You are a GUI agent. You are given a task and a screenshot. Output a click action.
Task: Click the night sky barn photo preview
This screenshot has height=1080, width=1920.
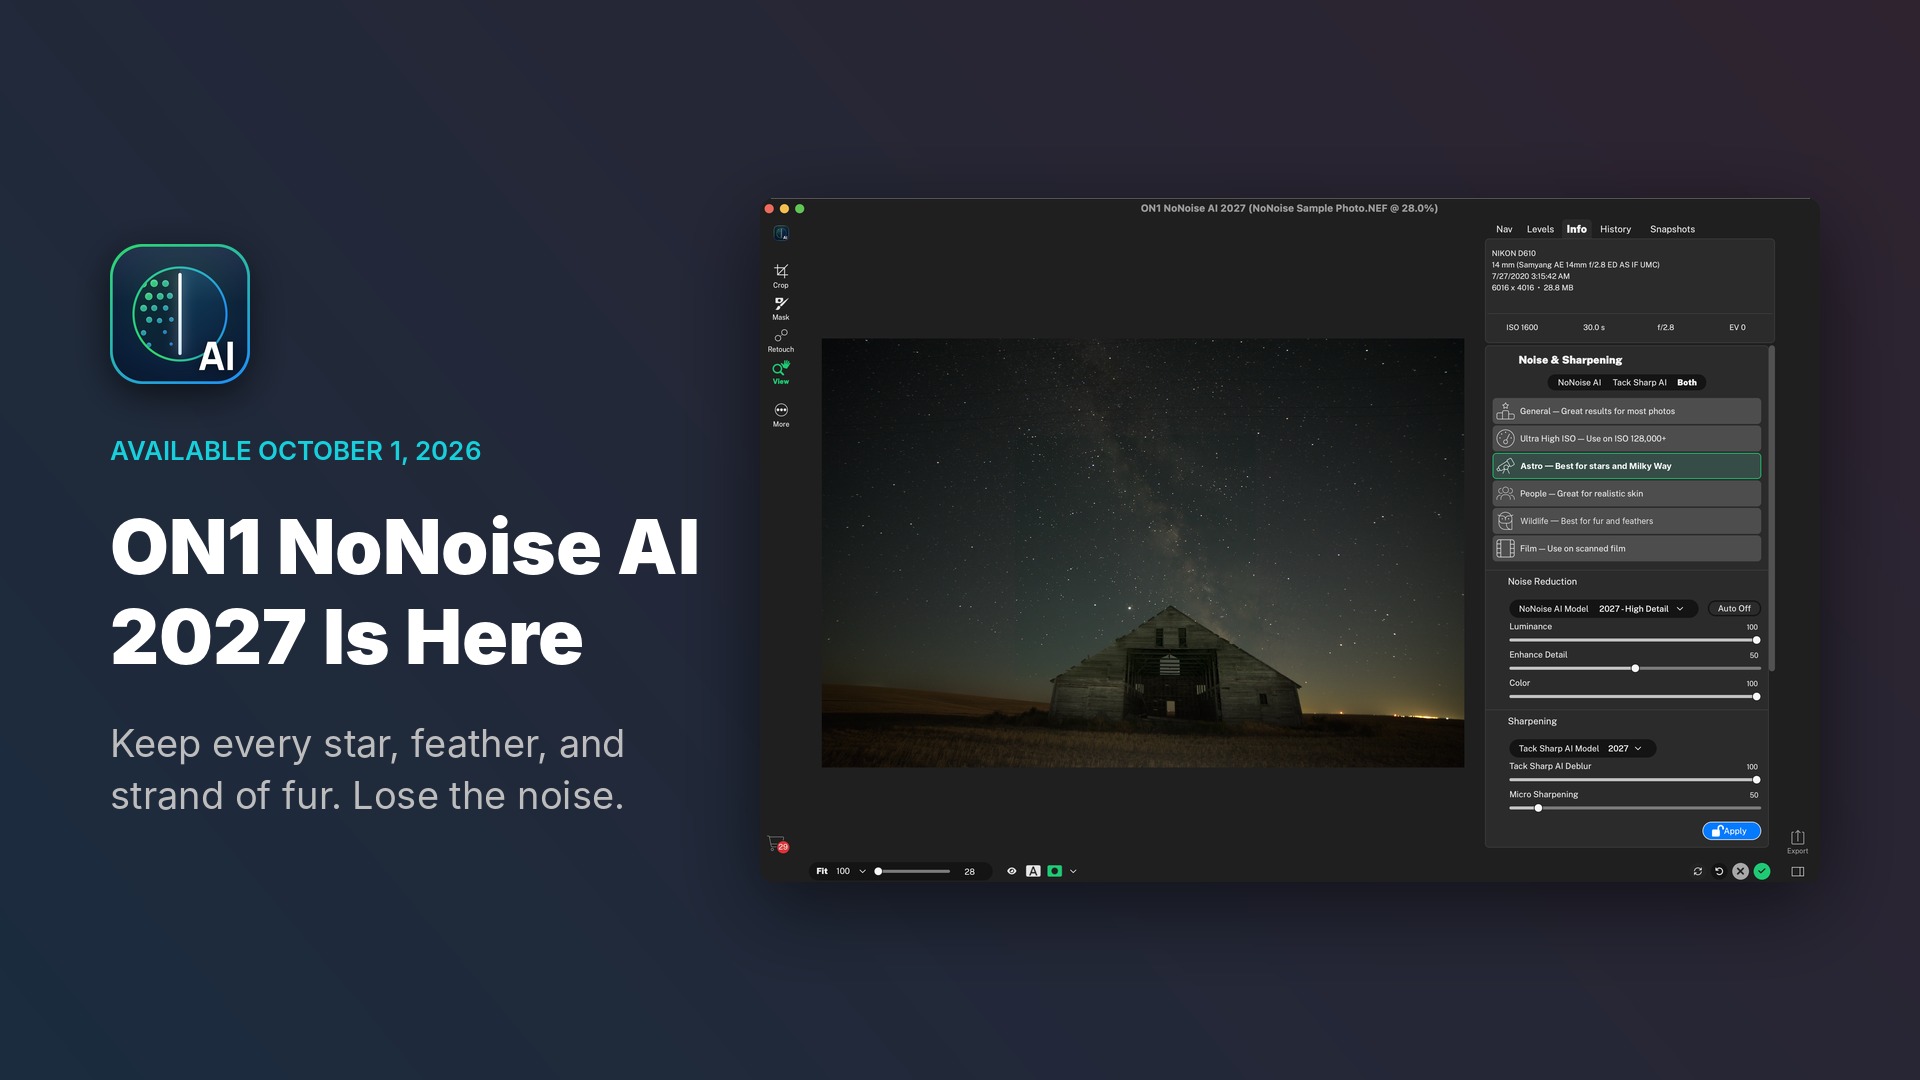coord(1142,553)
